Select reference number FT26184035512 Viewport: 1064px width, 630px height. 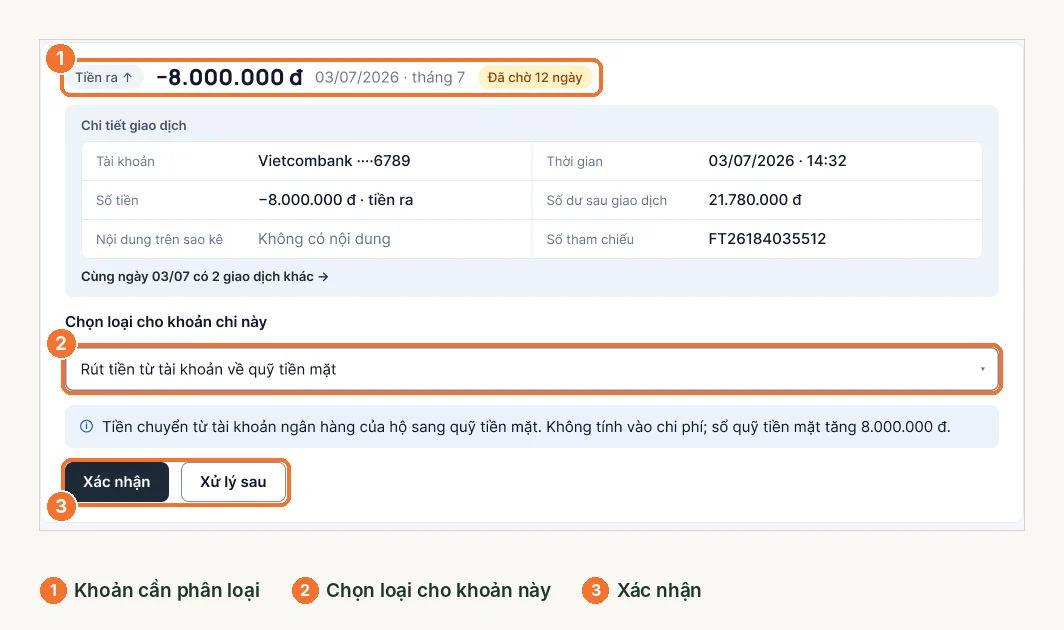click(767, 239)
